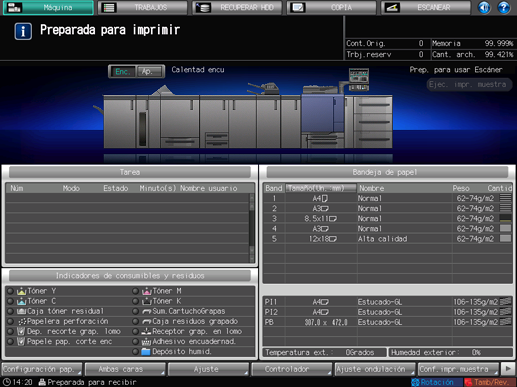Click the Tarea list vertical scrollbar
The width and height of the screenshot is (517, 387).
(252, 228)
